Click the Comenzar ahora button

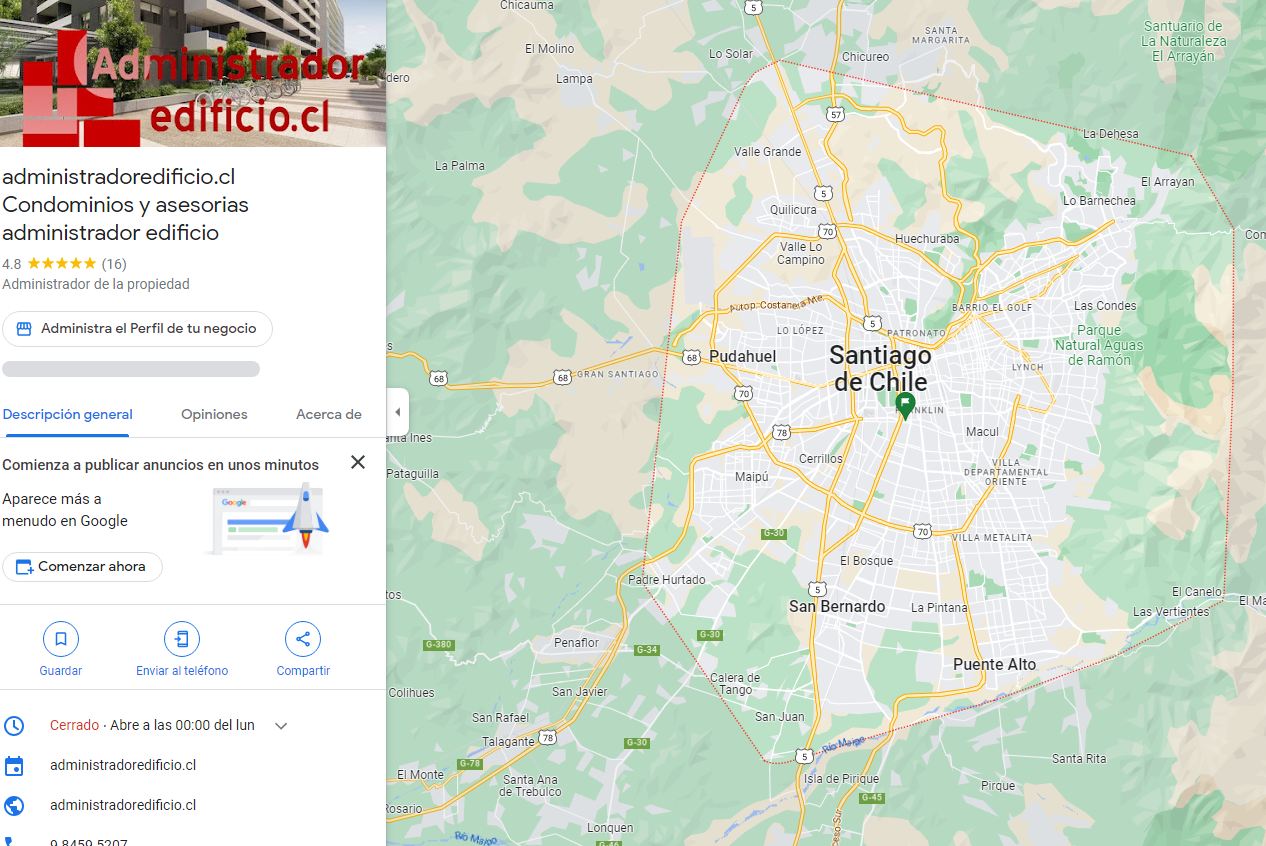pos(82,566)
